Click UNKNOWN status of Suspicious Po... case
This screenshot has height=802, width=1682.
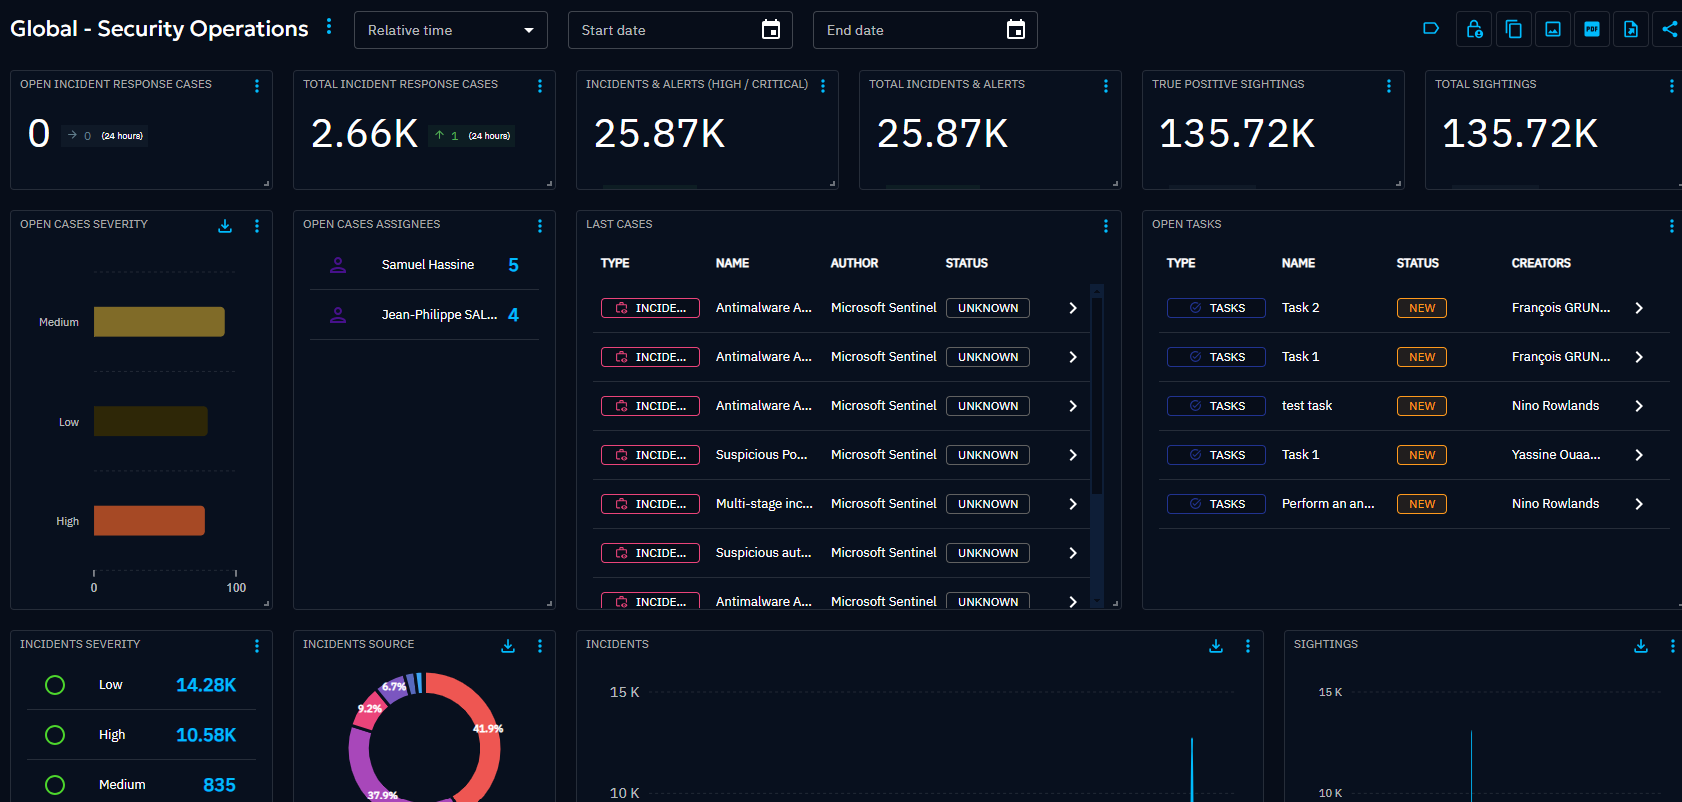pos(988,455)
